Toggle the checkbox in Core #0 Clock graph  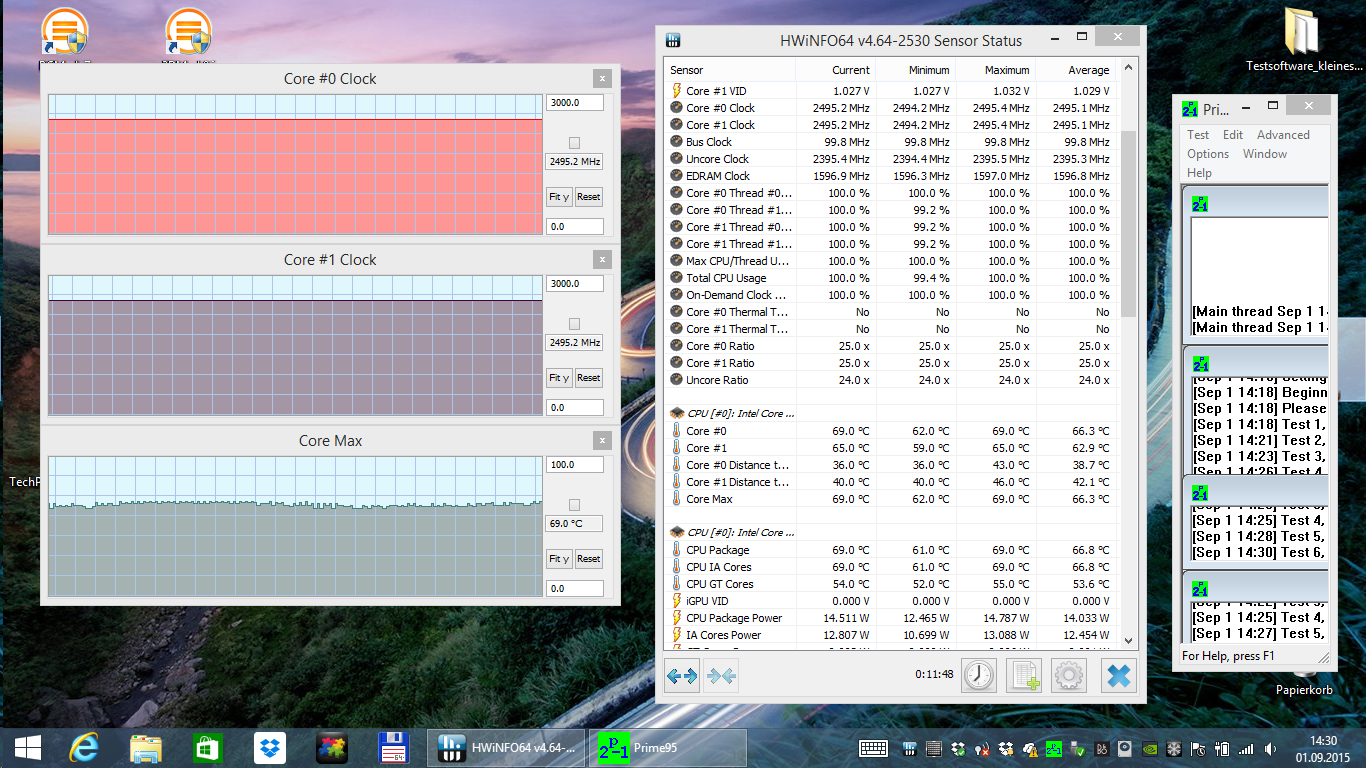point(574,143)
